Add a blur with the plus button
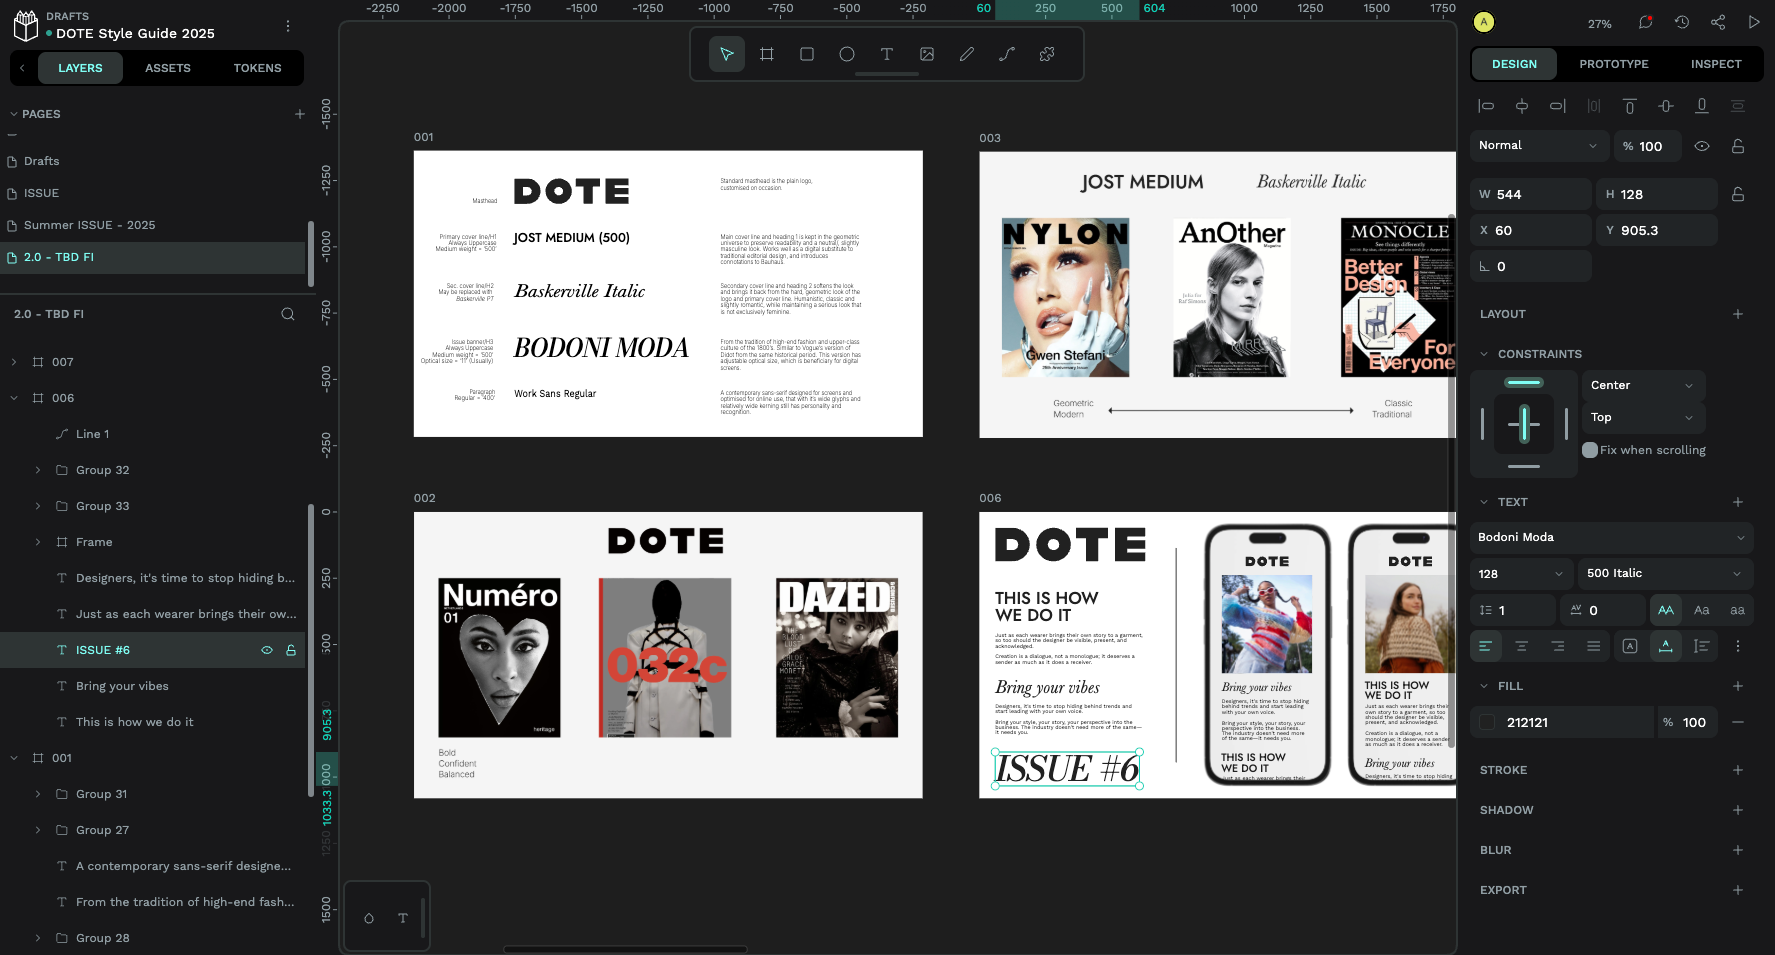Viewport: 1775px width, 955px height. [1738, 850]
